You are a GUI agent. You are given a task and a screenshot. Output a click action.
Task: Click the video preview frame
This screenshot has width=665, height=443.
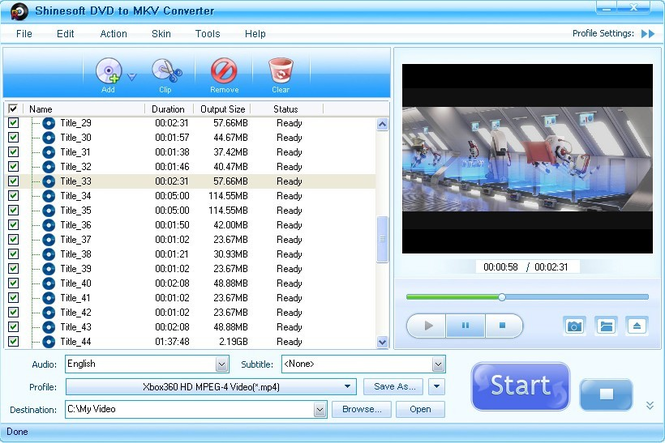527,159
